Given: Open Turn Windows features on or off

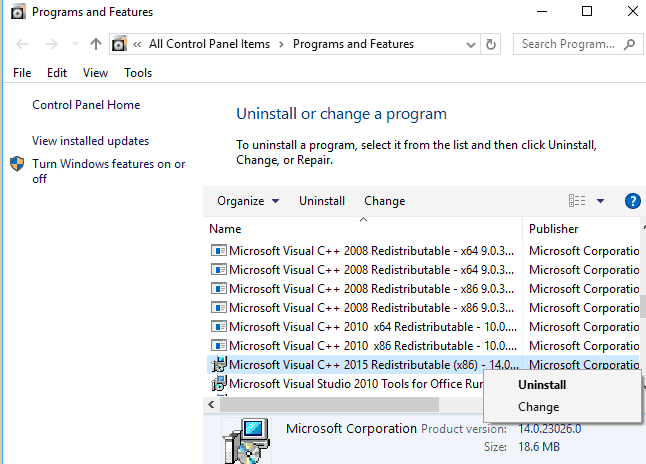Looking at the screenshot, I should click(109, 171).
